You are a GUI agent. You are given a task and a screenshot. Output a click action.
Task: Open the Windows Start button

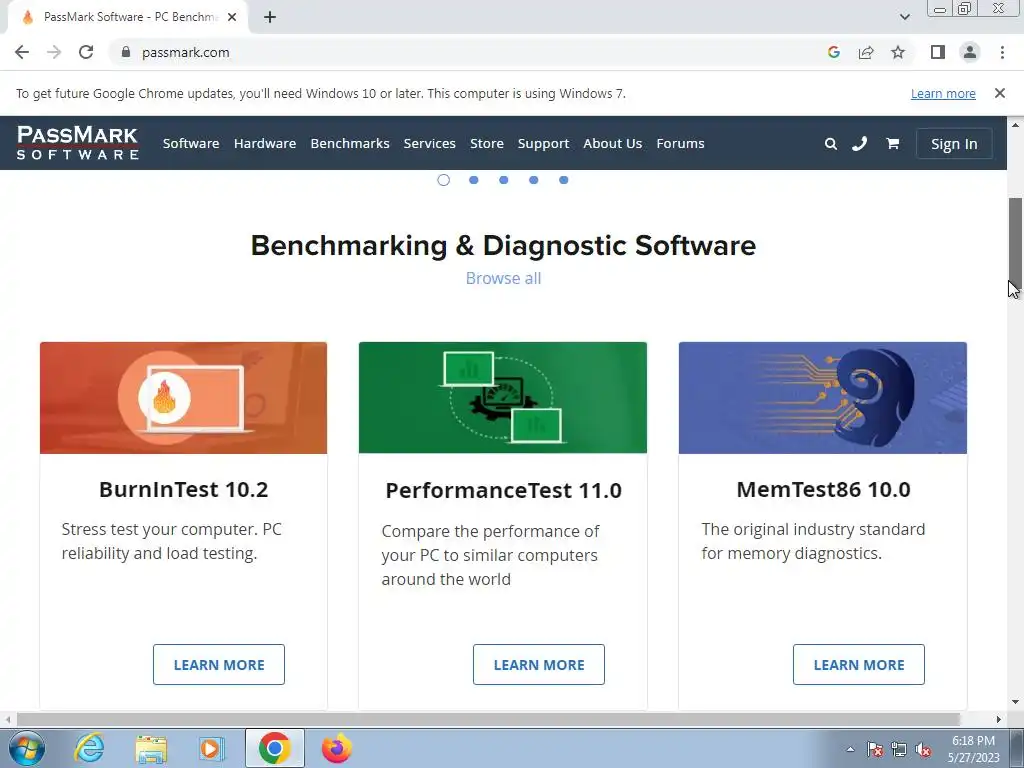click(27, 748)
